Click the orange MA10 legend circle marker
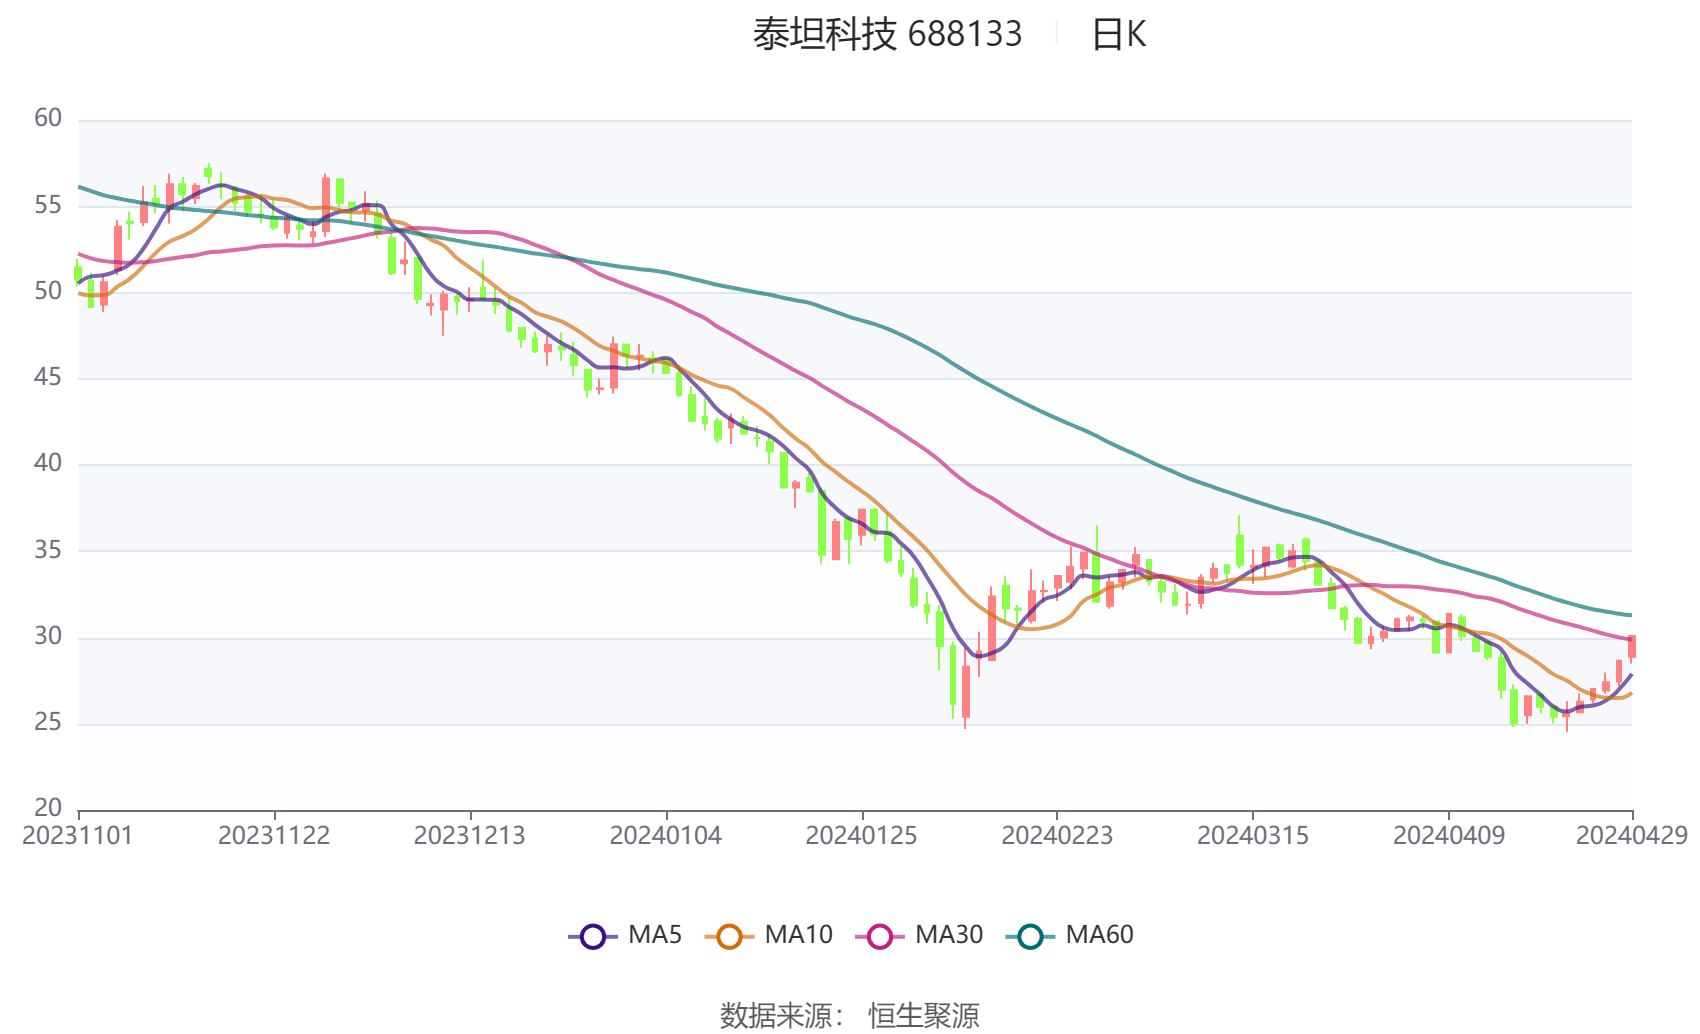The height and width of the screenshot is (1034, 1700). click(x=729, y=937)
